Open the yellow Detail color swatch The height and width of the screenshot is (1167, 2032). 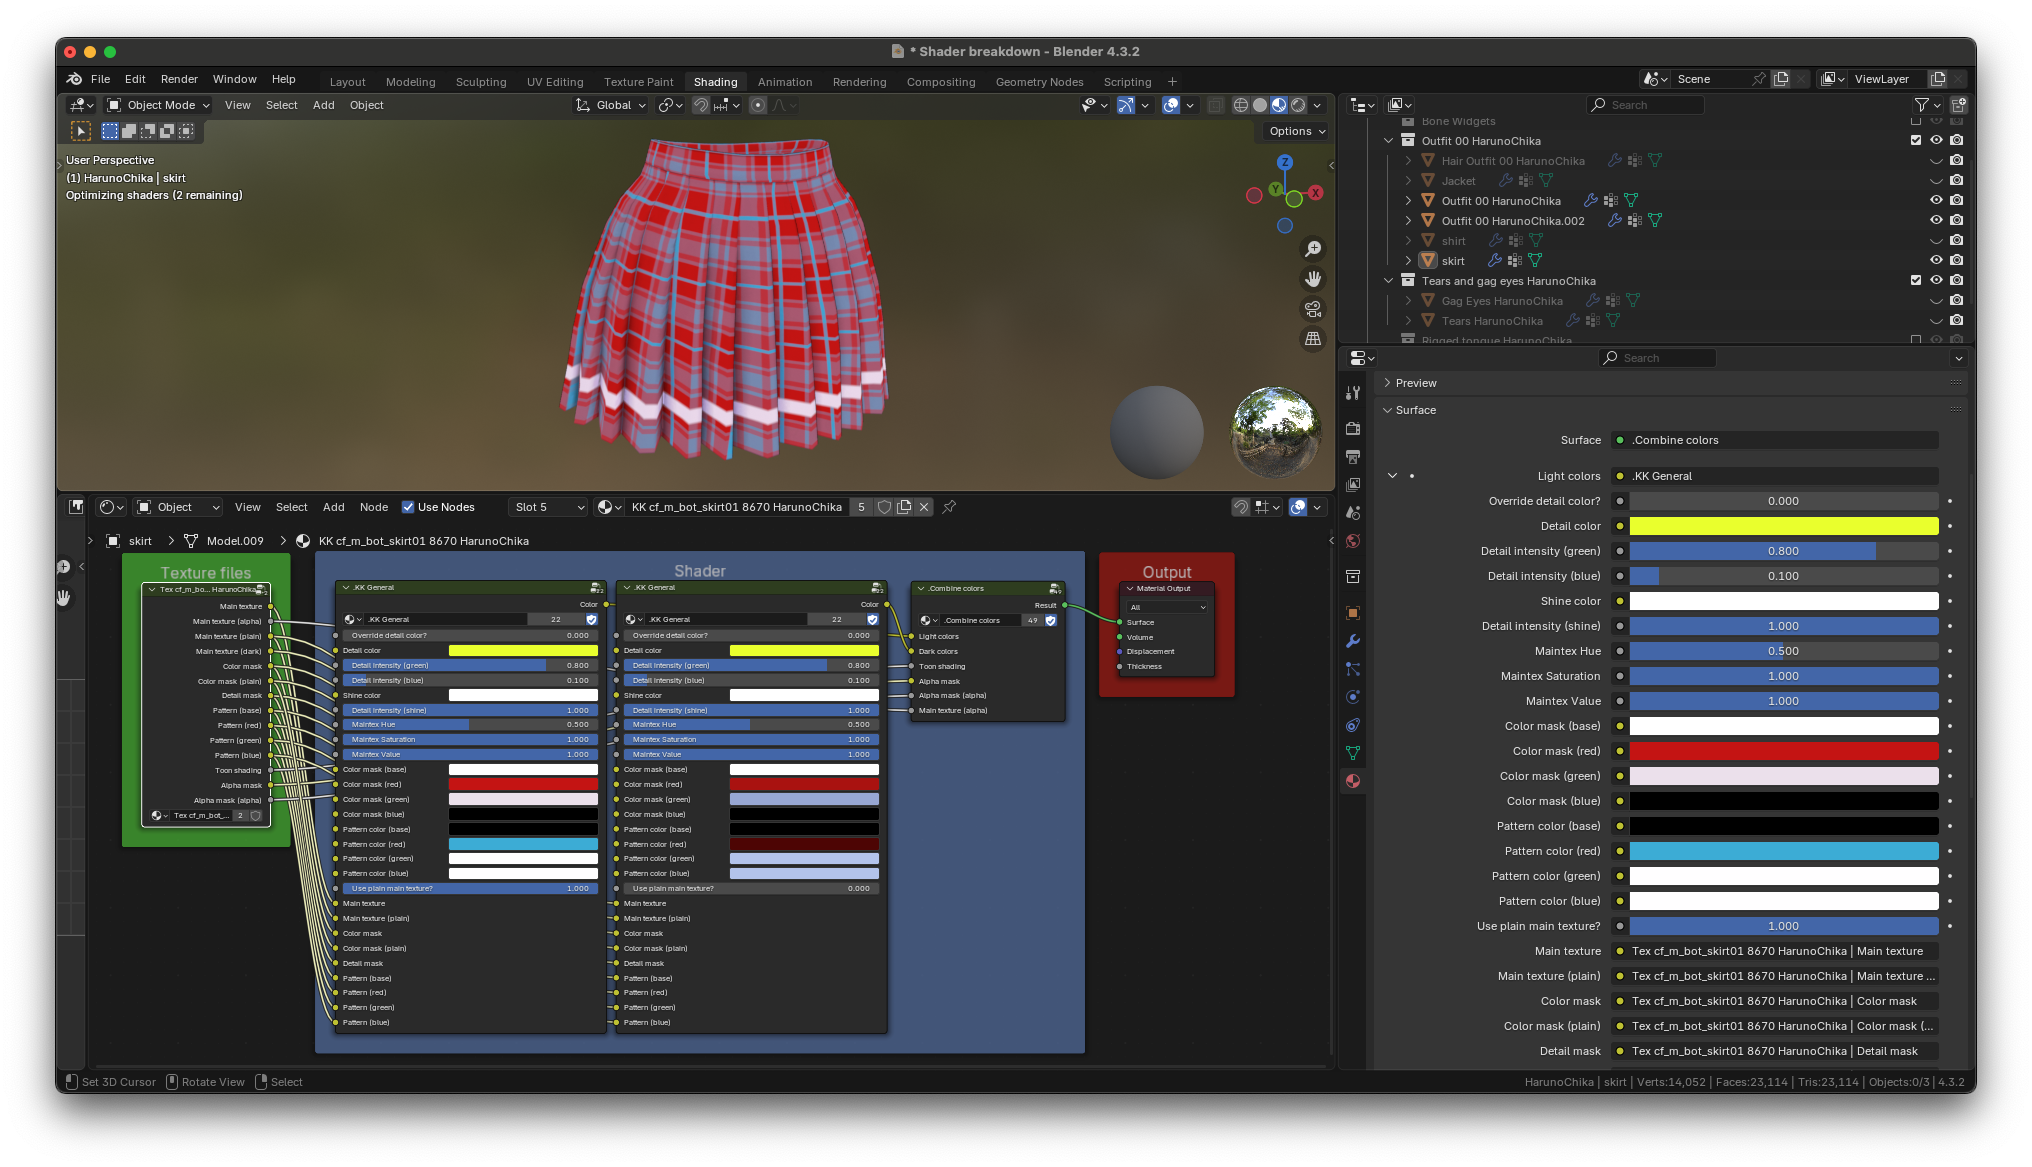pos(1783,526)
